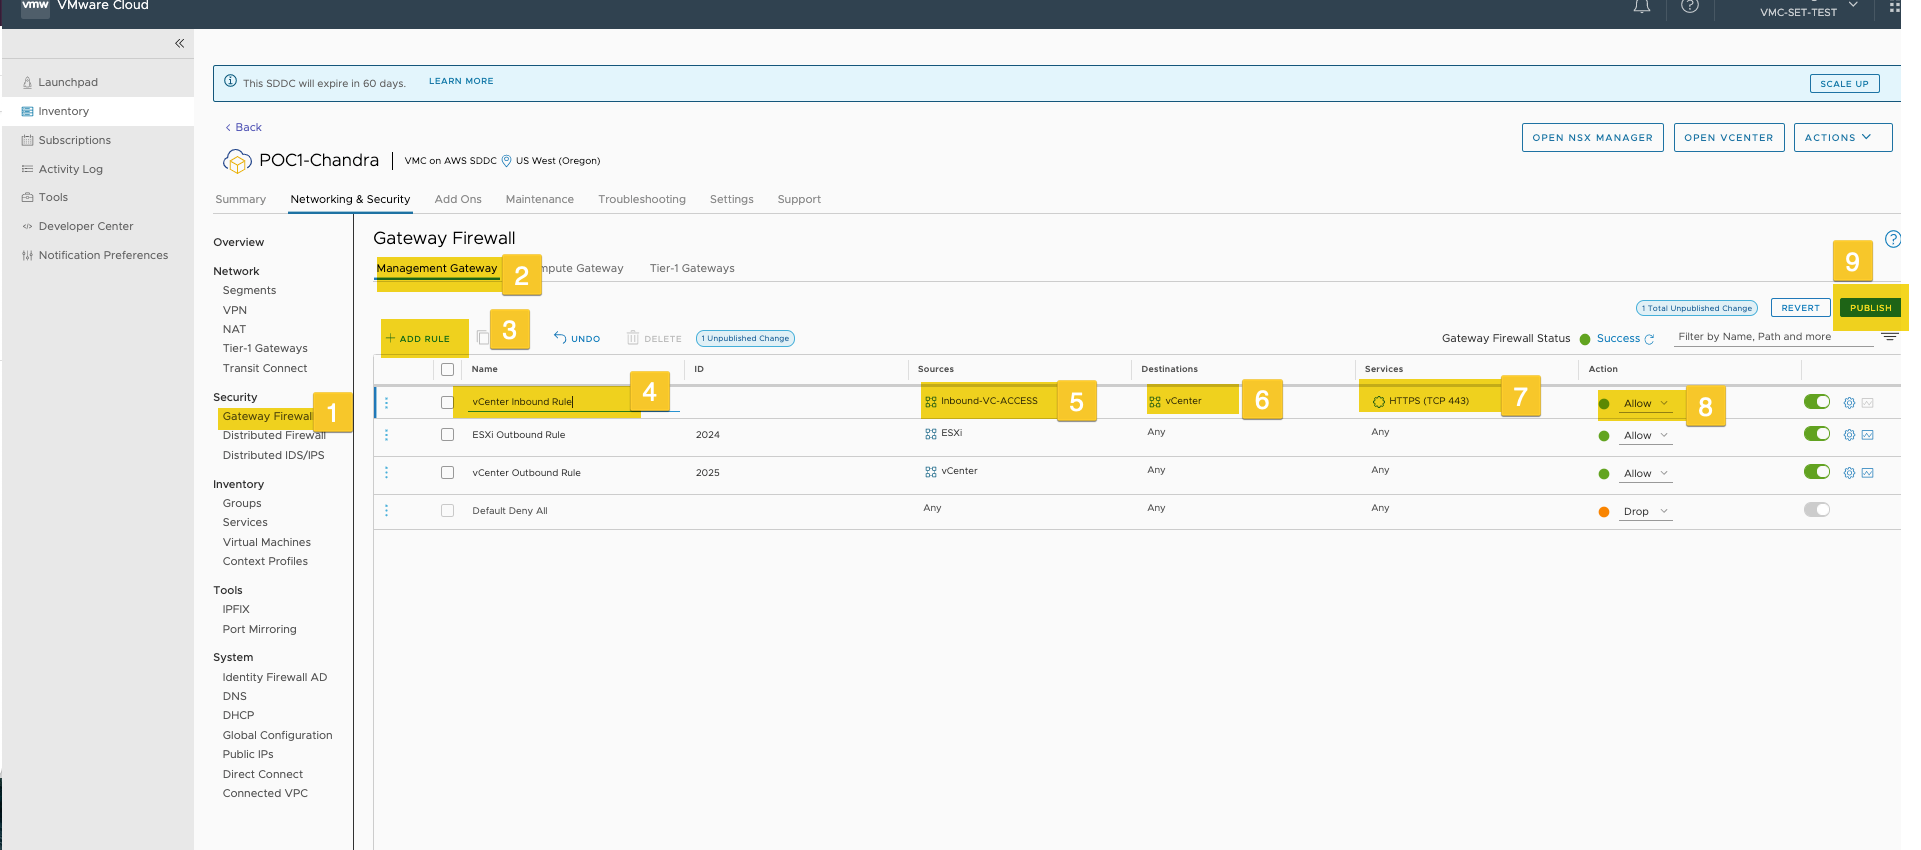The height and width of the screenshot is (850, 1921).
Task: Open the notifications bell icon
Action: (1642, 7)
